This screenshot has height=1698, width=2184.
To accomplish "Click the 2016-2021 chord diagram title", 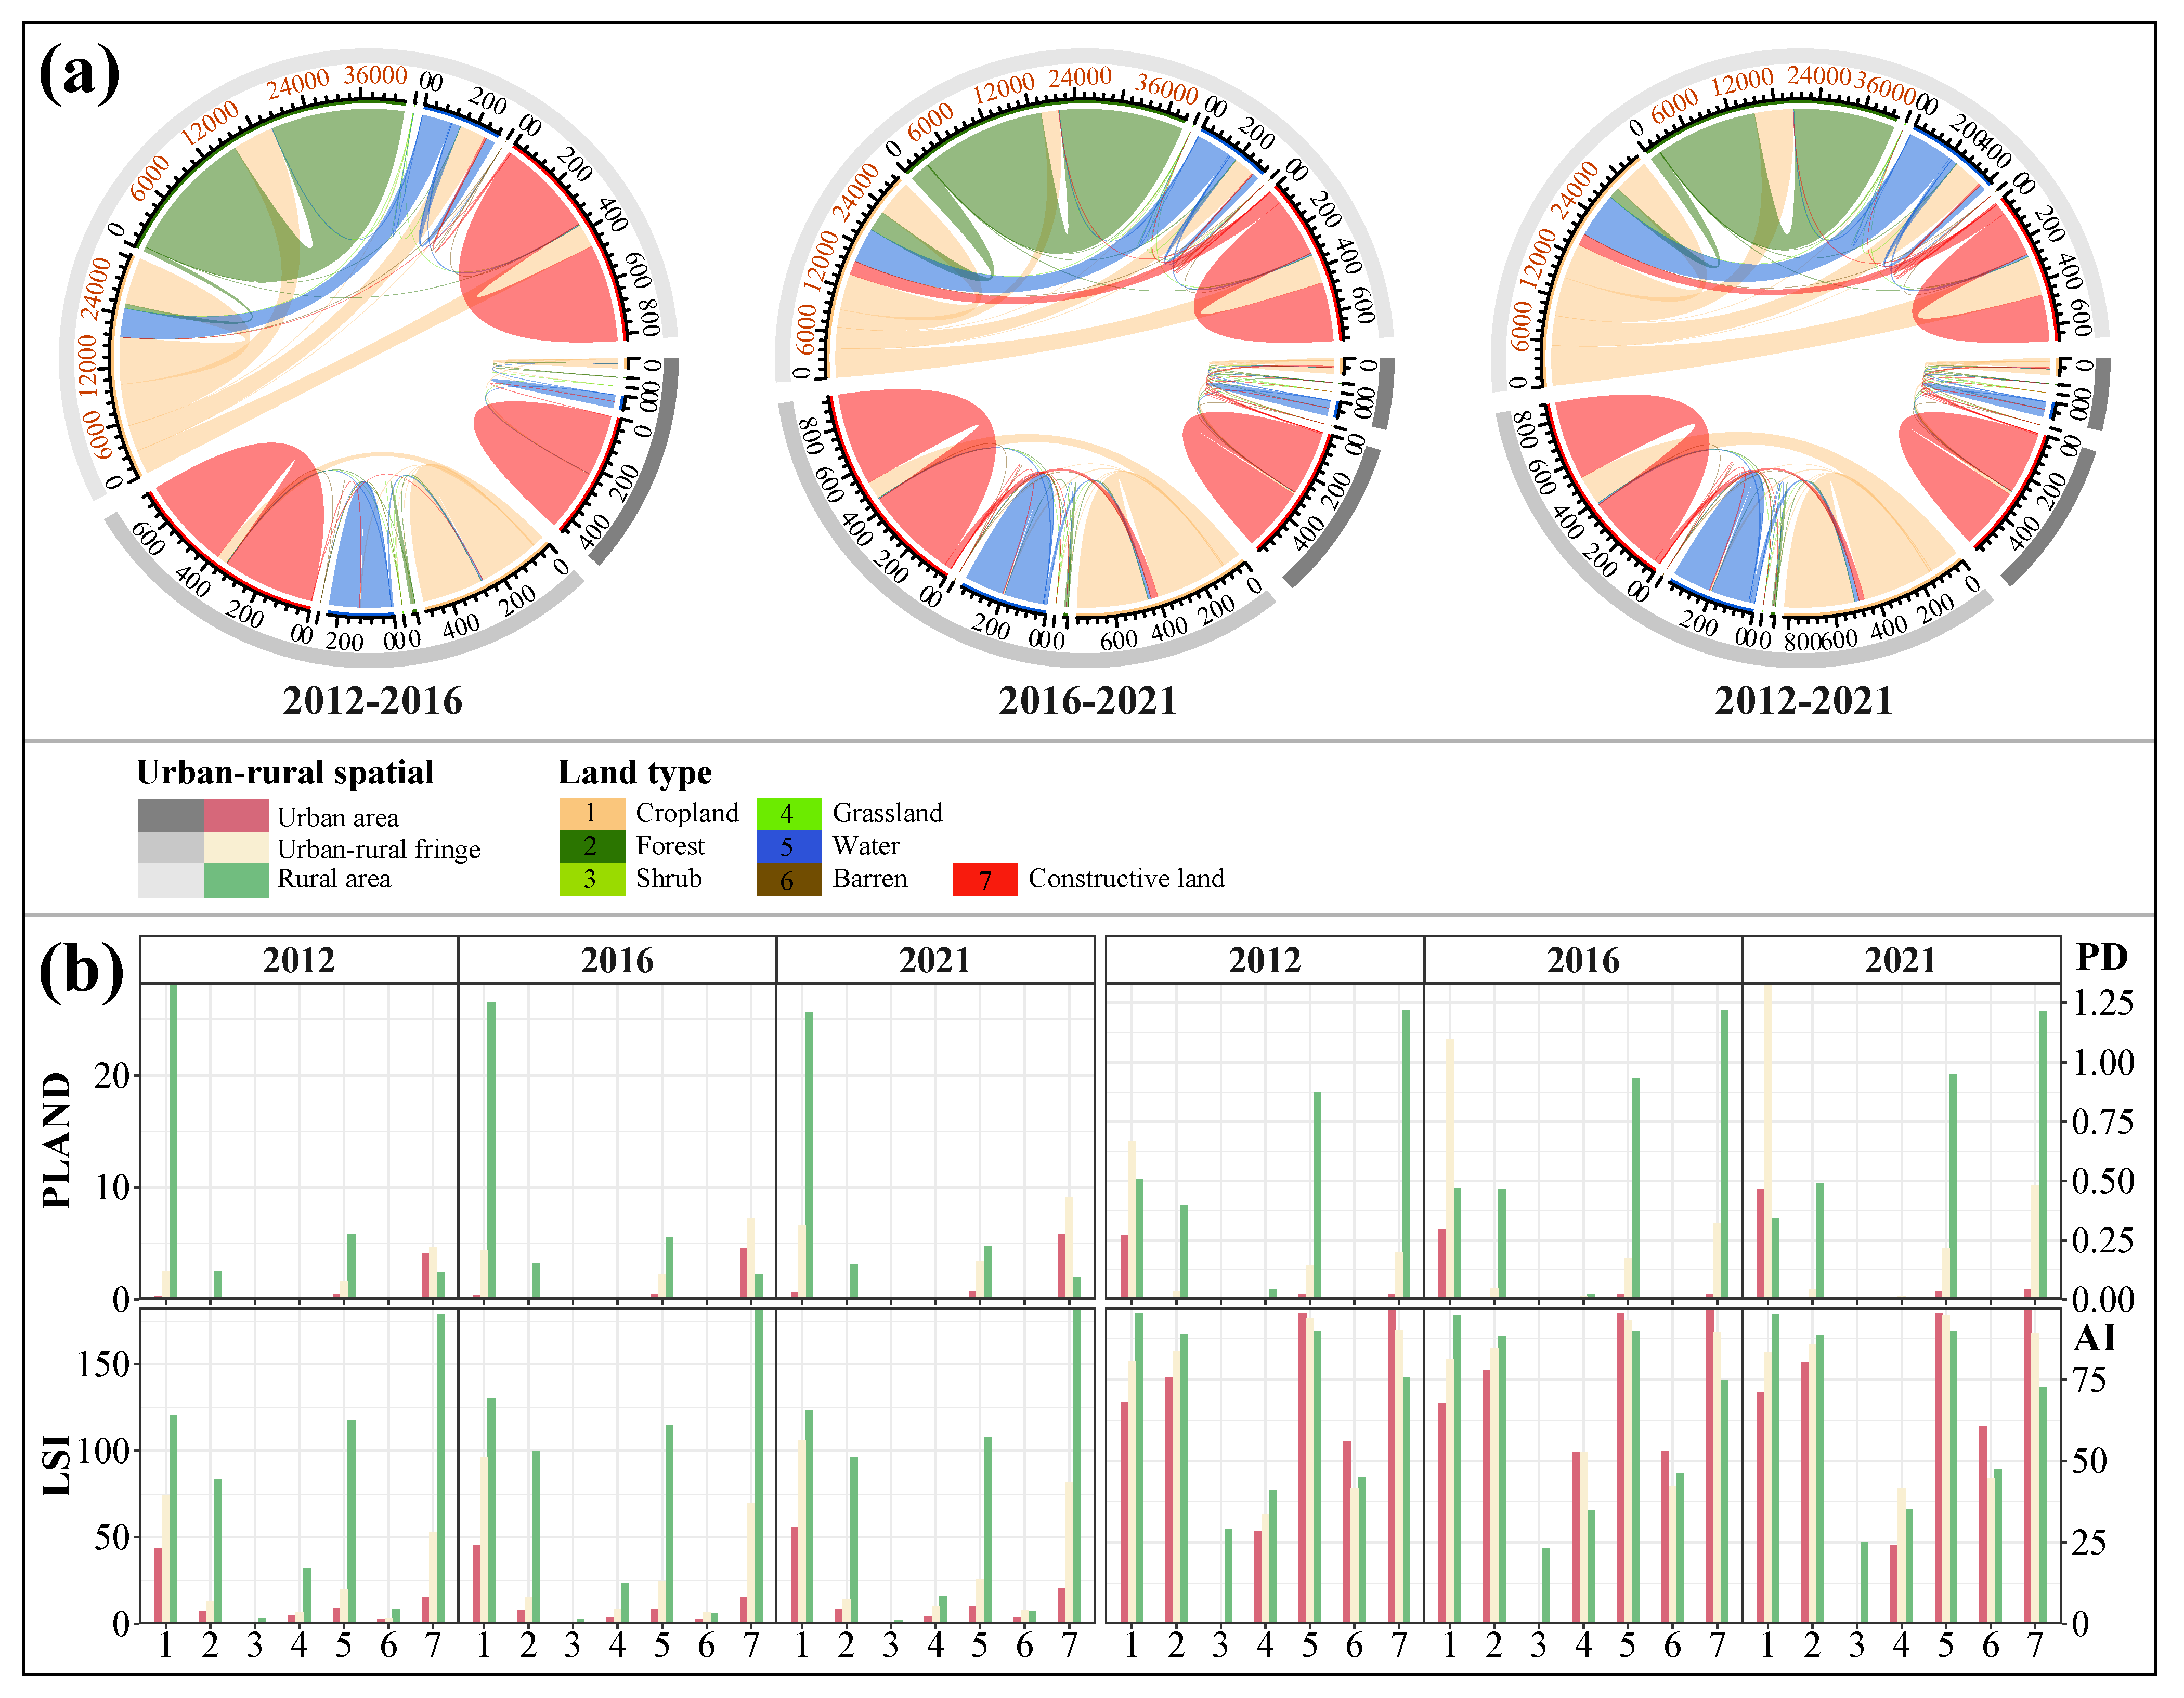I will 1088,701.
